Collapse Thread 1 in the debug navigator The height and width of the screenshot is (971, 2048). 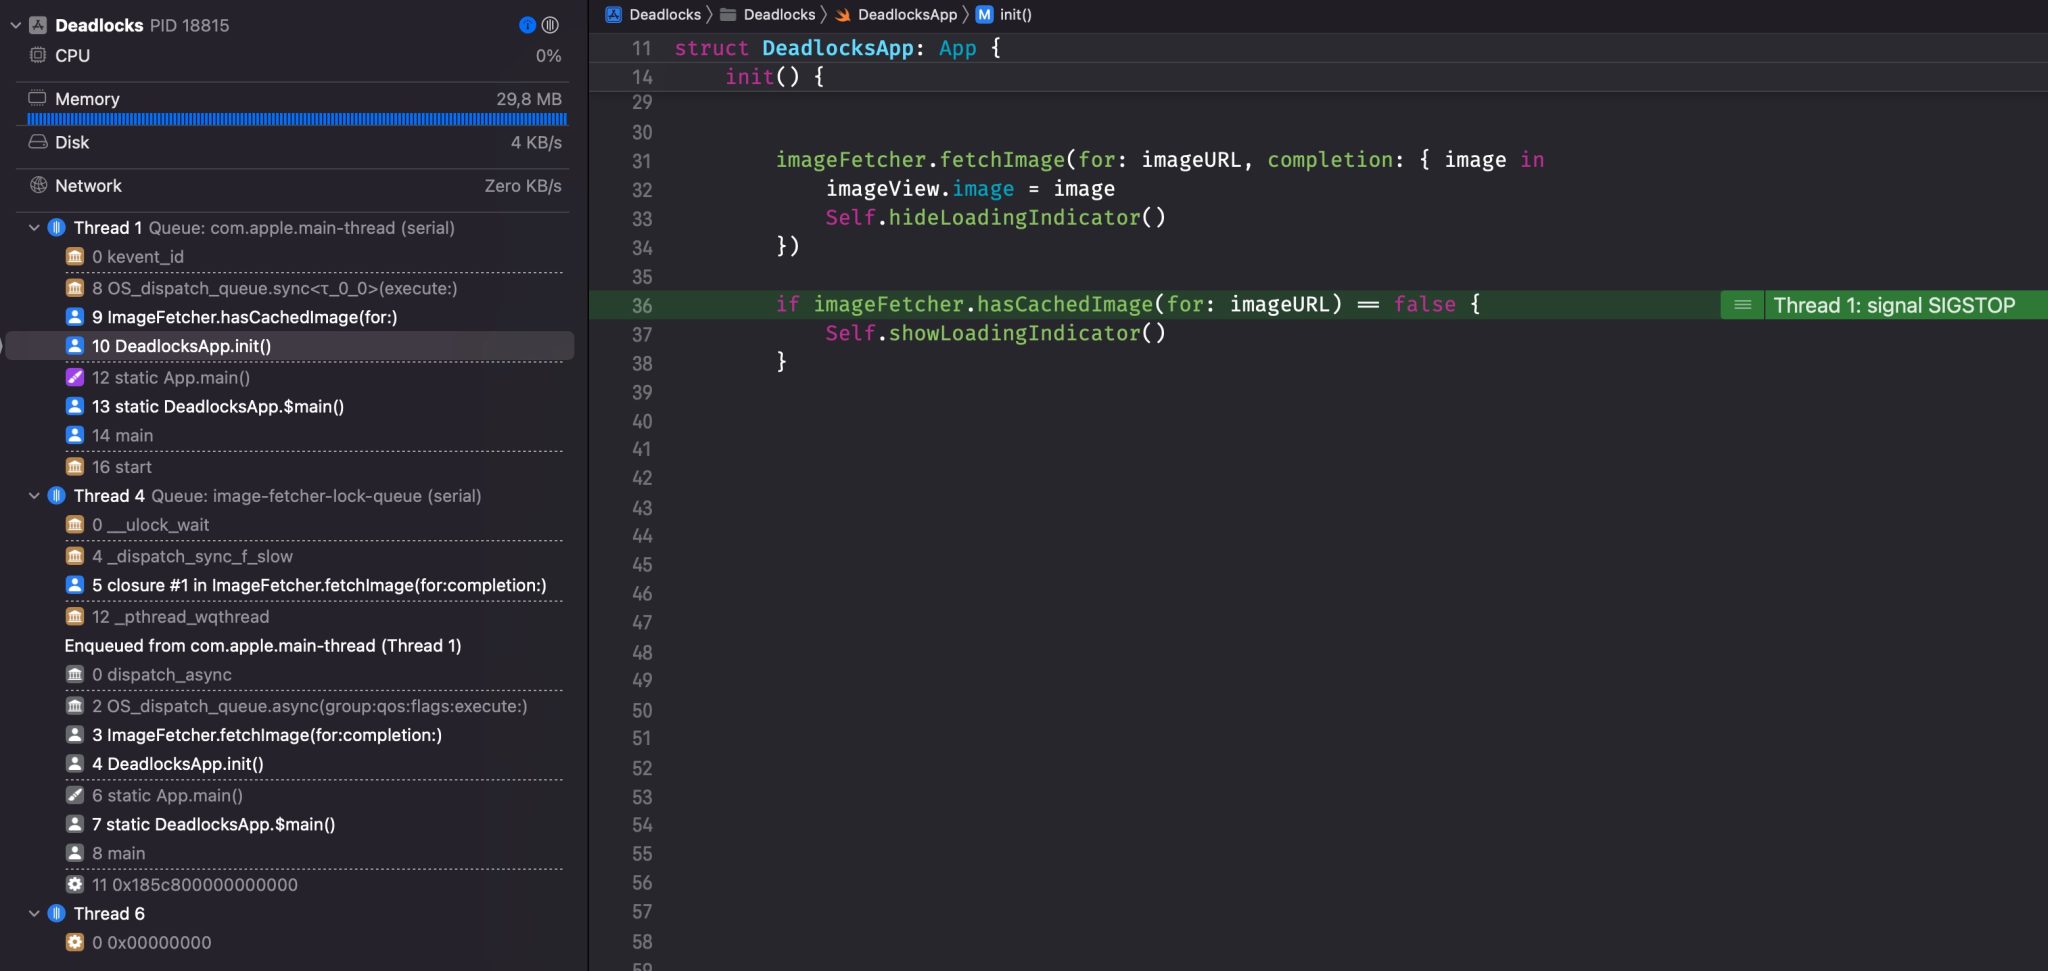point(33,227)
